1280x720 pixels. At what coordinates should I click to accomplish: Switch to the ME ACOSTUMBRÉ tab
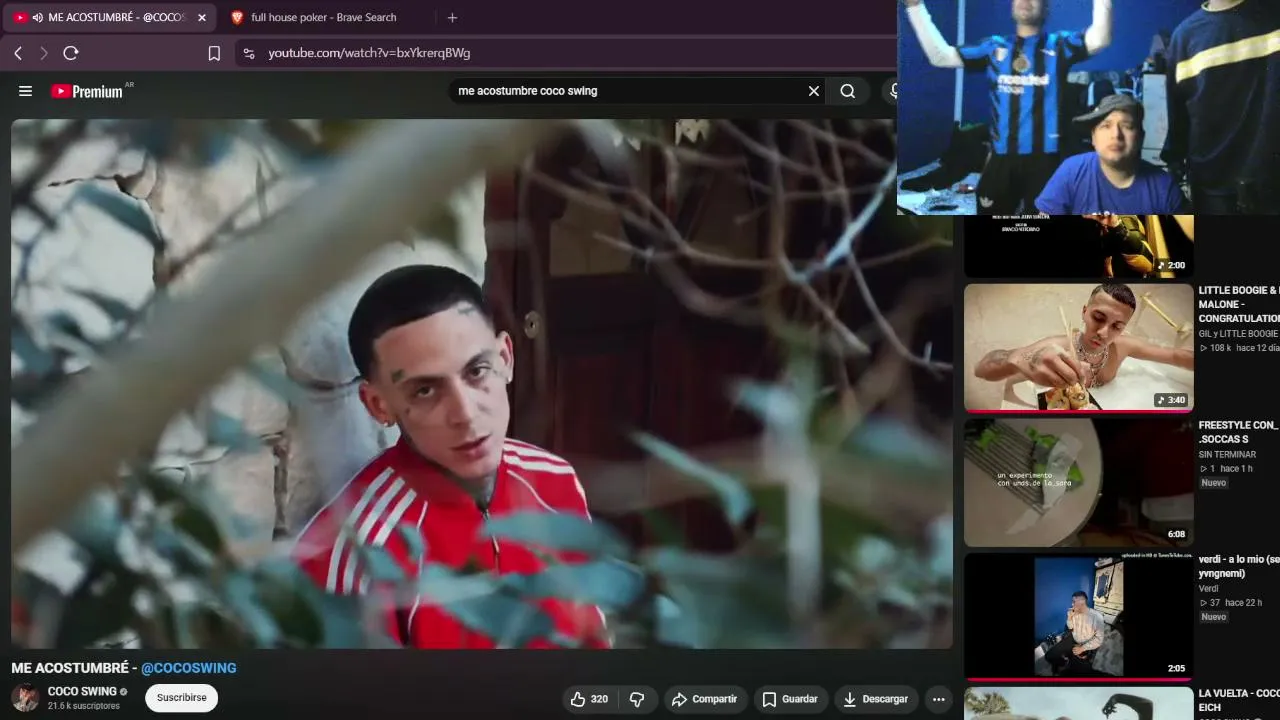[x=112, y=17]
